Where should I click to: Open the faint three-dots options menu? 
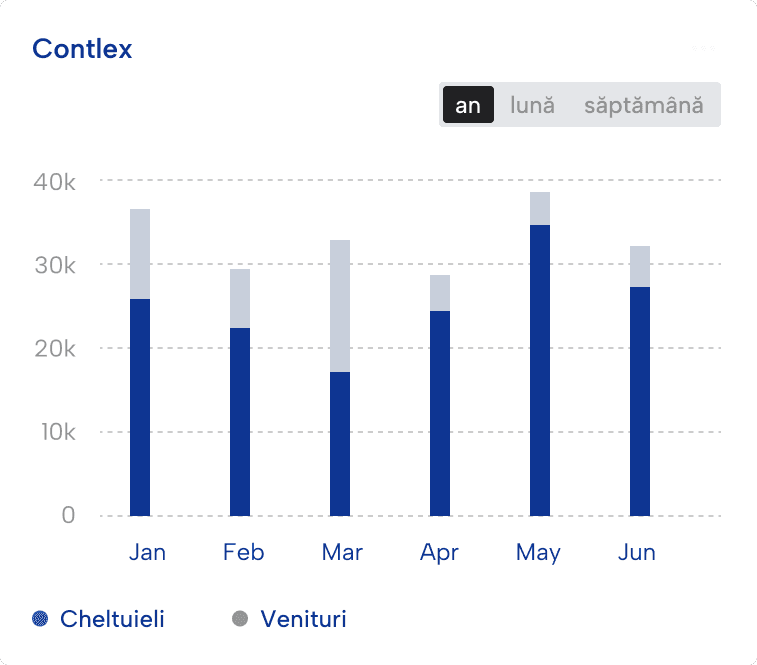click(x=703, y=49)
